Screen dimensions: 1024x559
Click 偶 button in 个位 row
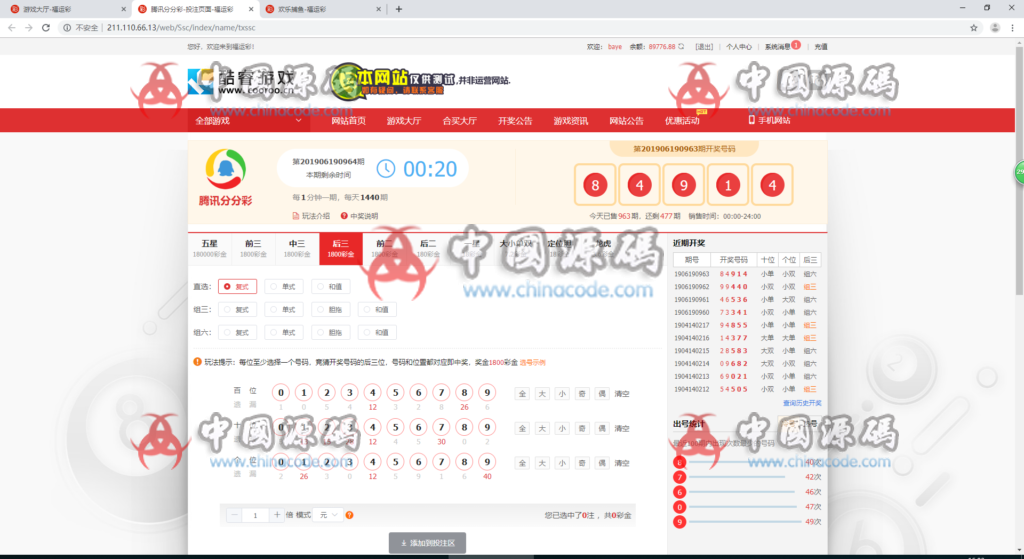click(x=602, y=463)
